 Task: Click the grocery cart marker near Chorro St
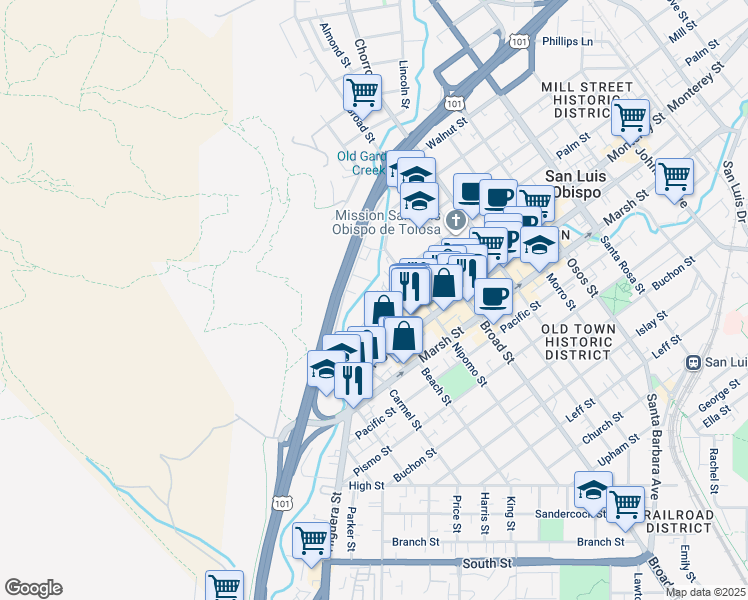[x=362, y=93]
